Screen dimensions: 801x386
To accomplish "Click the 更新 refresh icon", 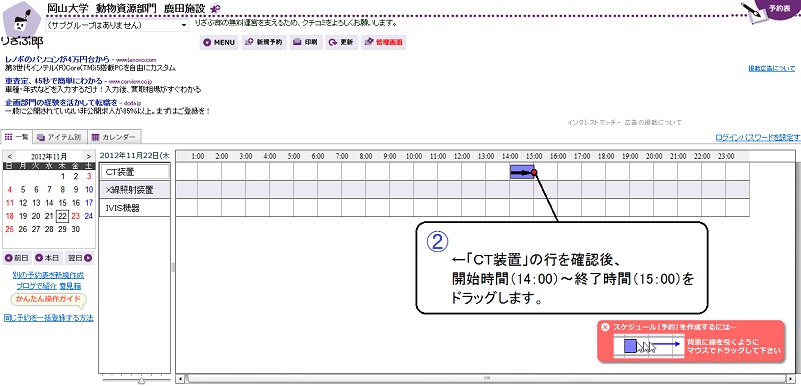I will pyautogui.click(x=341, y=42).
